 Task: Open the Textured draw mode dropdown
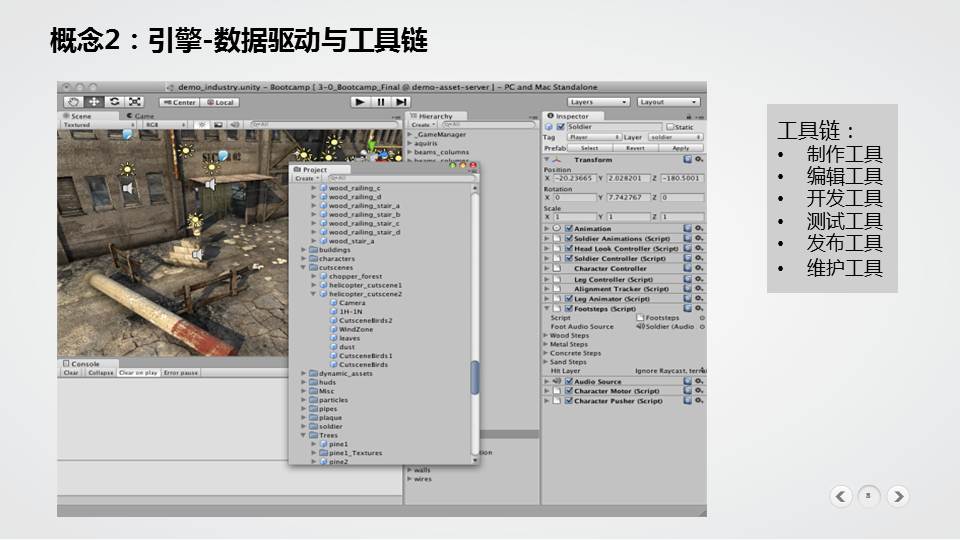(98, 125)
